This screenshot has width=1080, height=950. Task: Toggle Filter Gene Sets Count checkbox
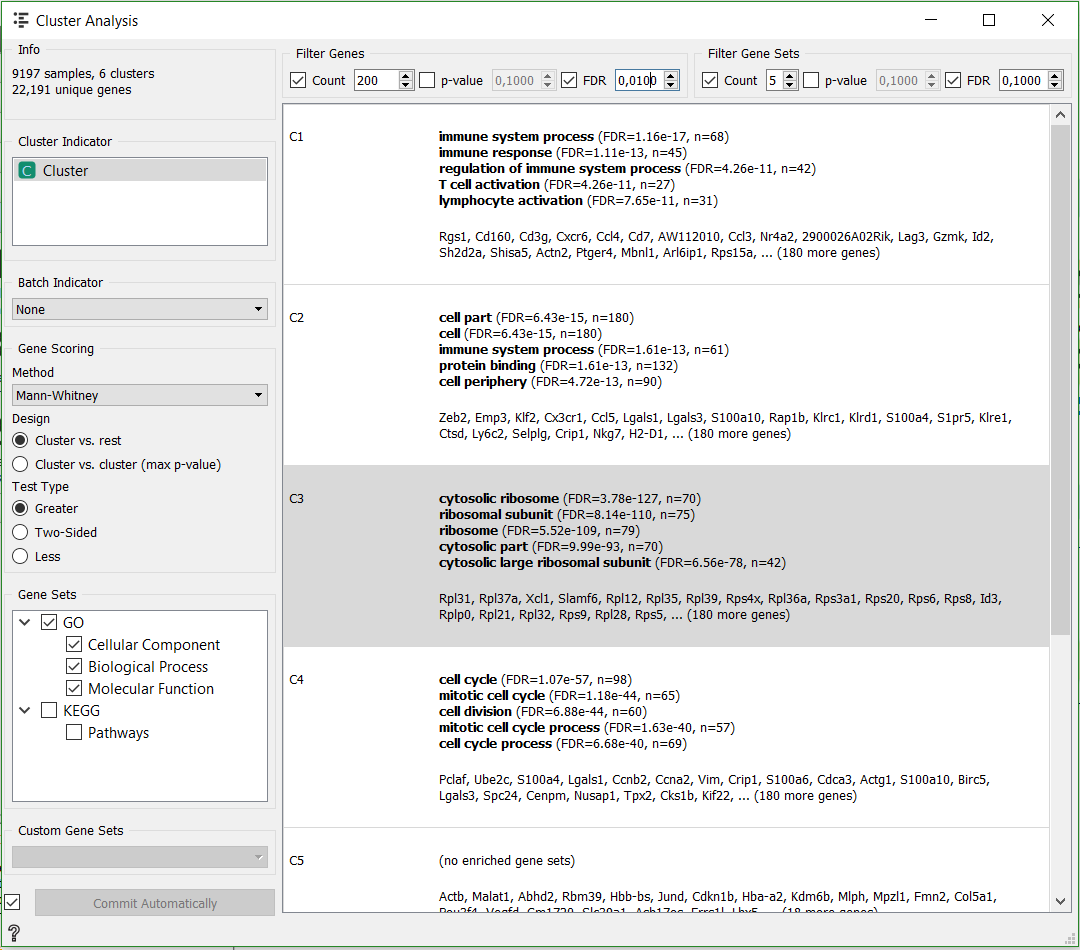709,81
